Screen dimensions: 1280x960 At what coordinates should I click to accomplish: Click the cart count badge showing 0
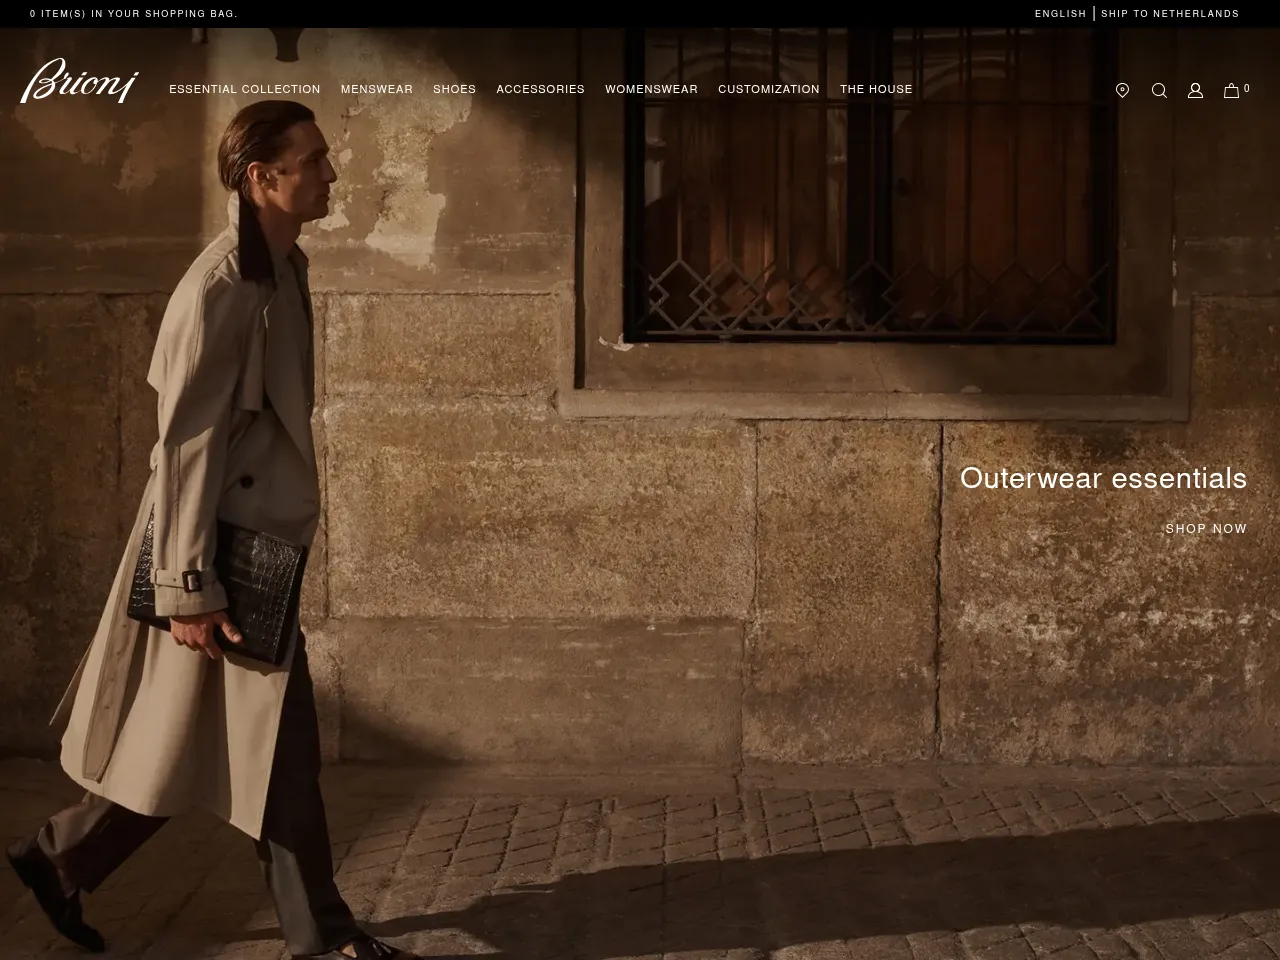1247,88
